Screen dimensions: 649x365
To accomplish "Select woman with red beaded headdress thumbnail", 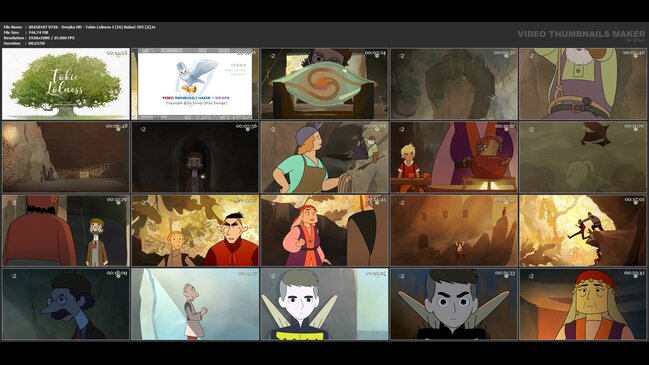I will [x=583, y=304].
